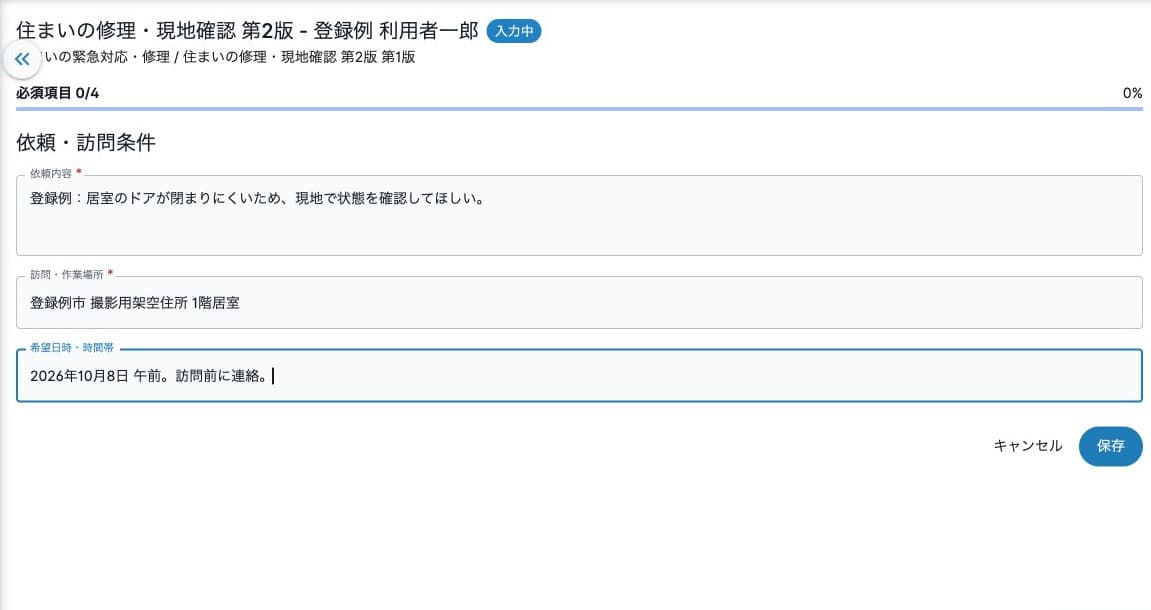The width and height of the screenshot is (1151, 610).
Task: Open breadcrumb link ending in の緊急対応・修理
Action: click(x=106, y=57)
